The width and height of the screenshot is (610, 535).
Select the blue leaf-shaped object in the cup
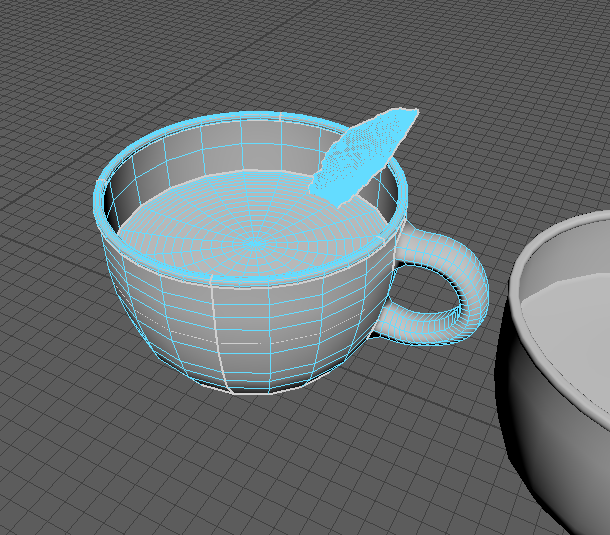[x=363, y=157]
